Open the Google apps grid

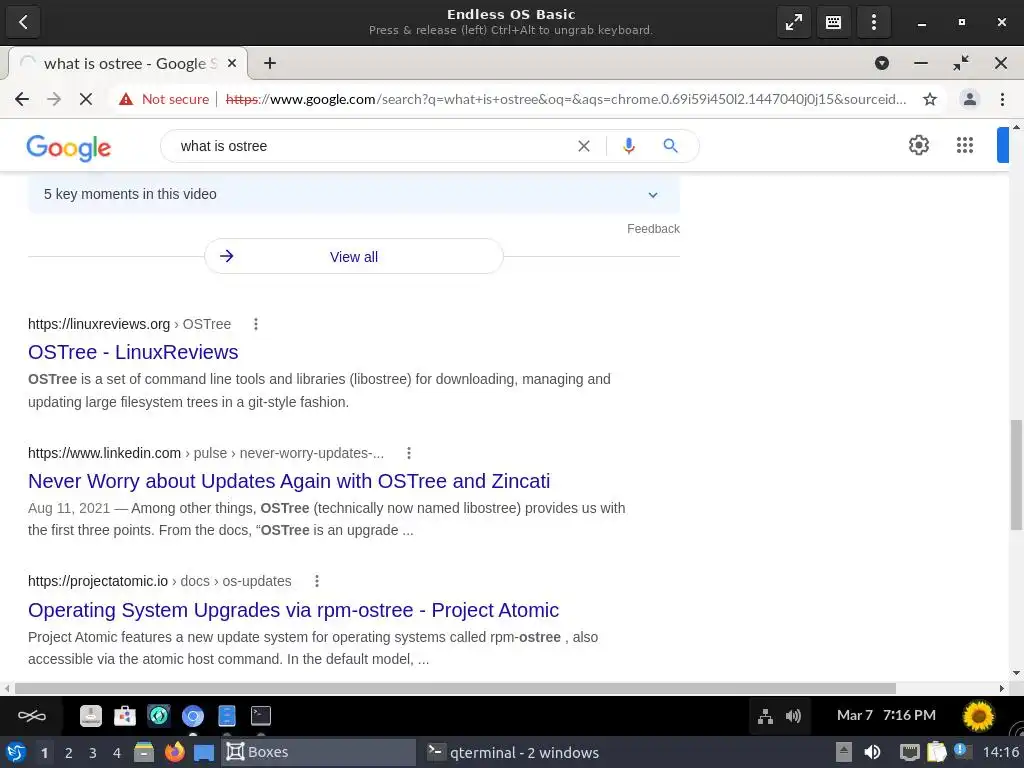(x=965, y=145)
